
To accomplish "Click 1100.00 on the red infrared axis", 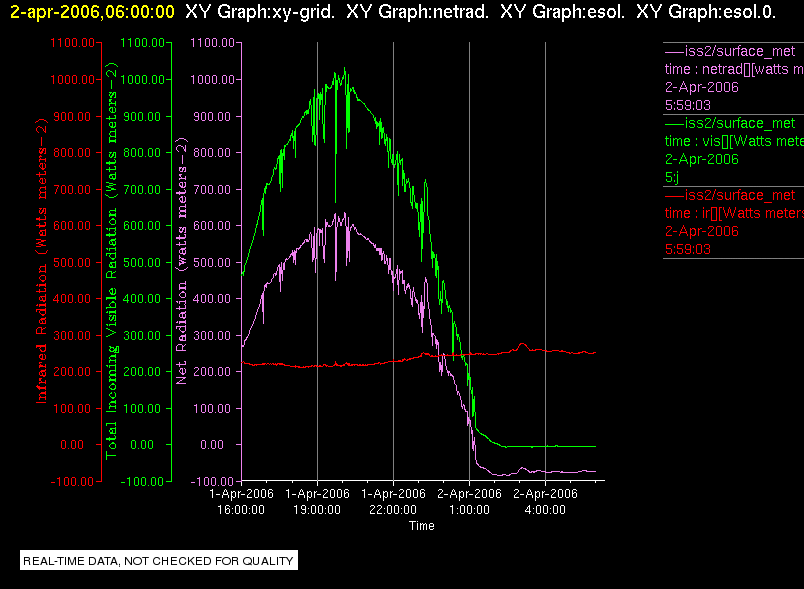I will coord(72,43).
